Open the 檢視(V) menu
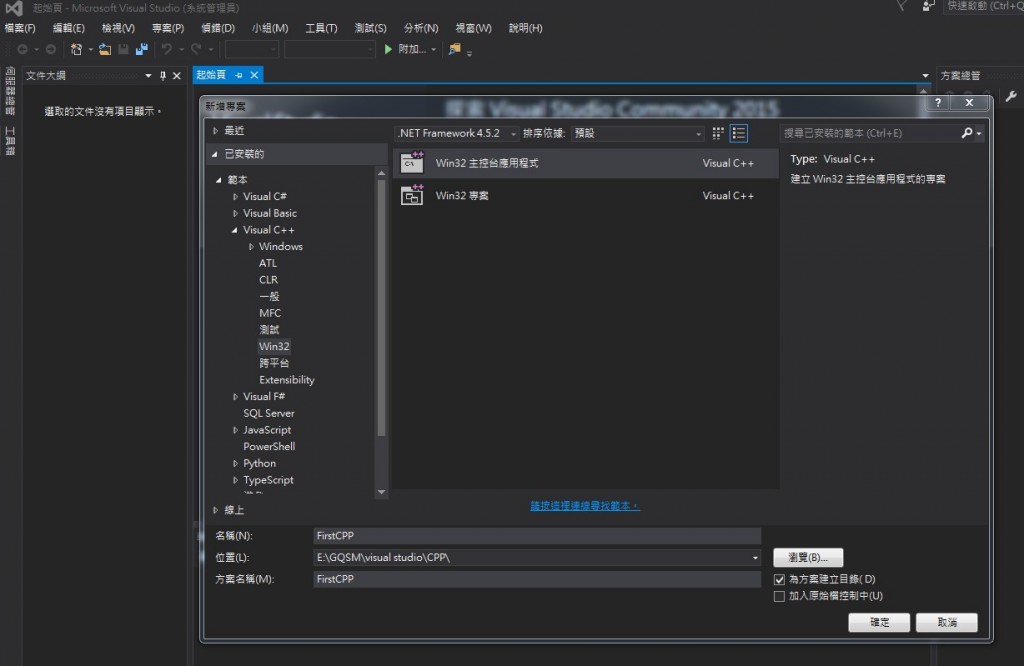This screenshot has width=1024, height=666. [118, 28]
